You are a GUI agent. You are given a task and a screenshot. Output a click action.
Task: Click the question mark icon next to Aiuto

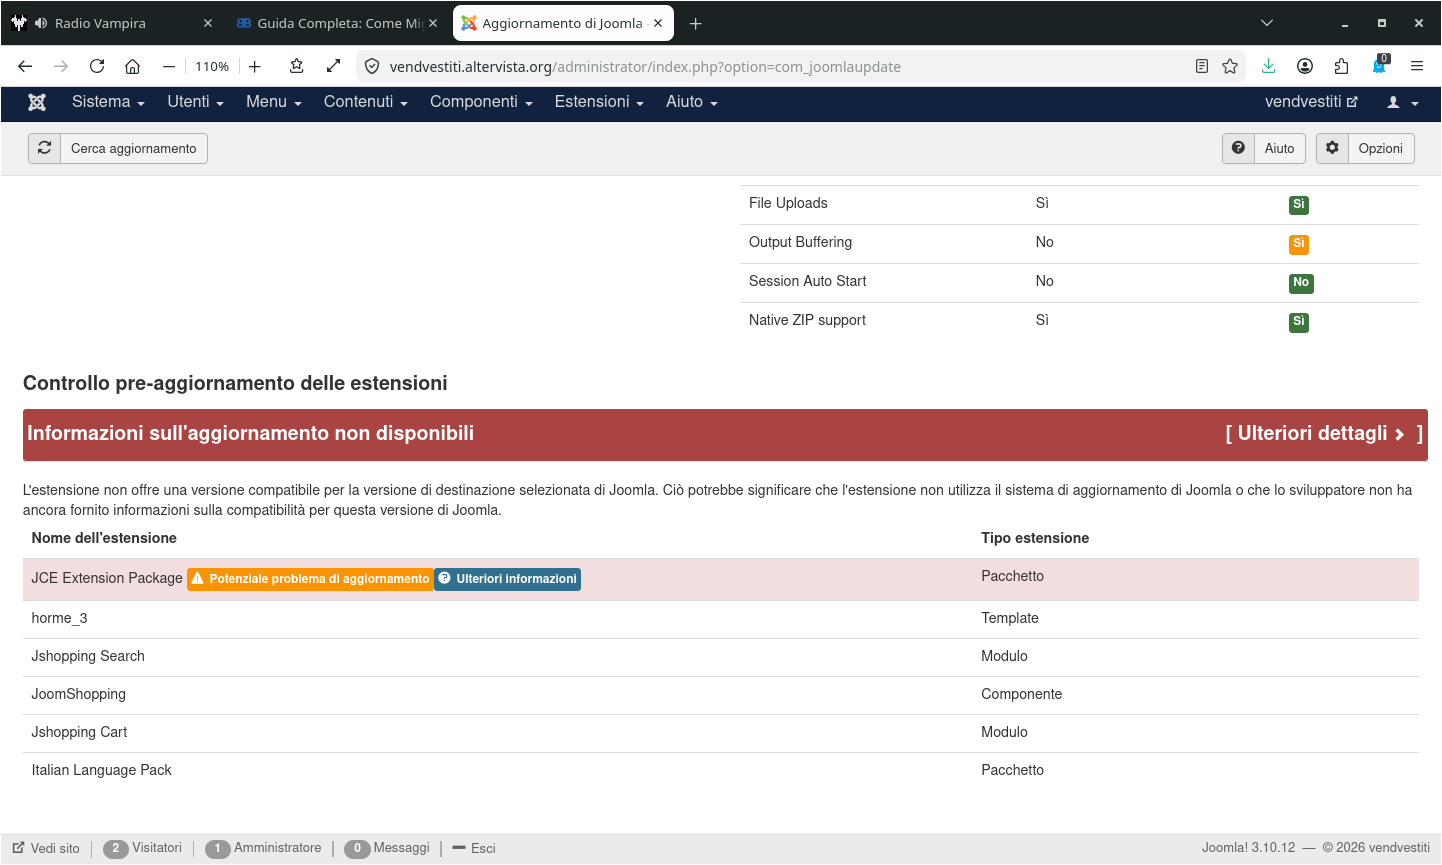(1238, 148)
